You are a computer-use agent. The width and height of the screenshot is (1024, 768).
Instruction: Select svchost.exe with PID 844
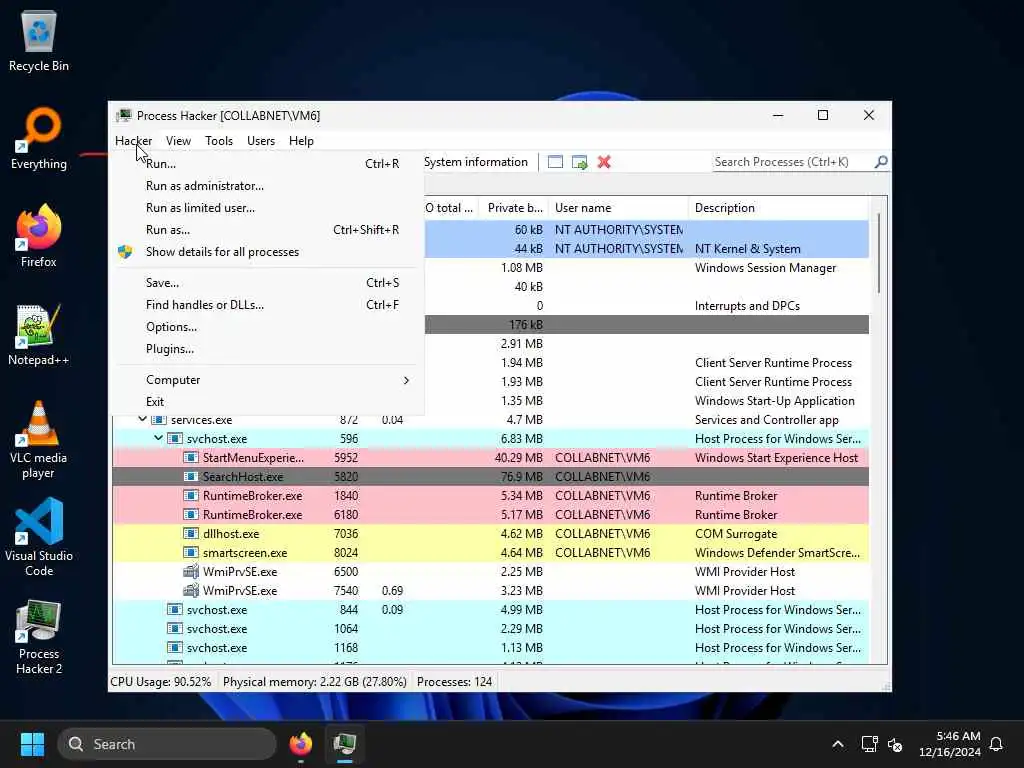[x=490, y=609]
